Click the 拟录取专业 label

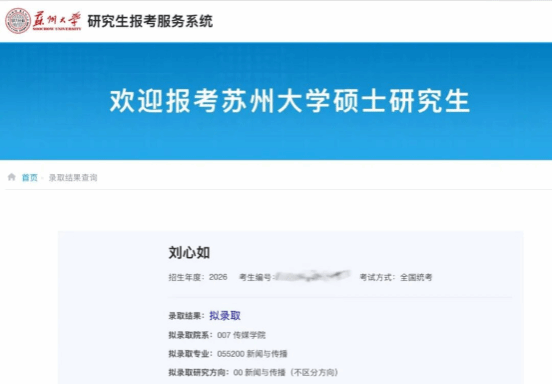190,354
